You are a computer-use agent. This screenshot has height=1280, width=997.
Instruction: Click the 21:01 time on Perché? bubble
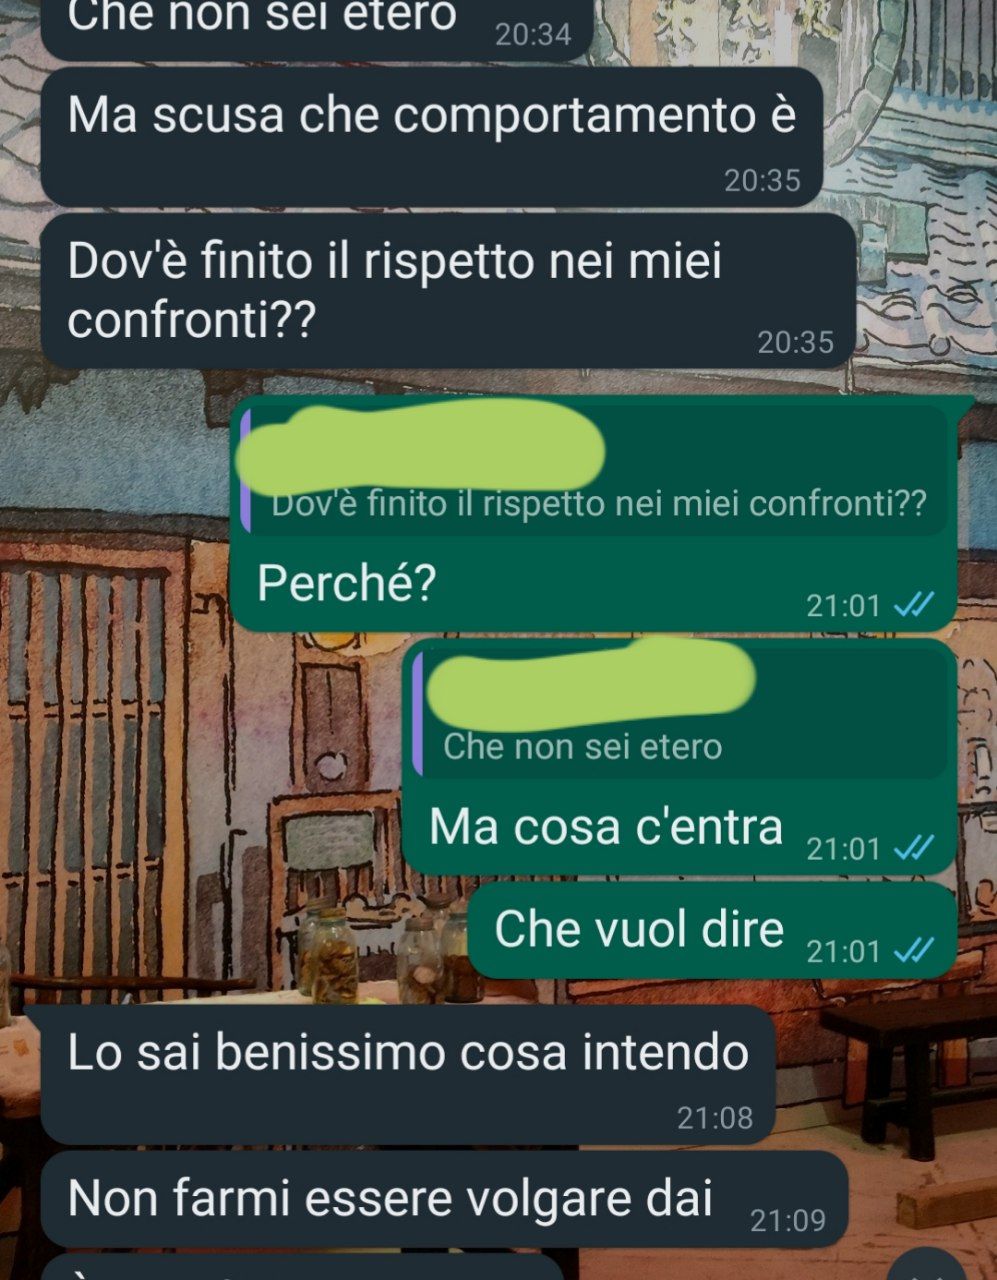tap(843, 606)
